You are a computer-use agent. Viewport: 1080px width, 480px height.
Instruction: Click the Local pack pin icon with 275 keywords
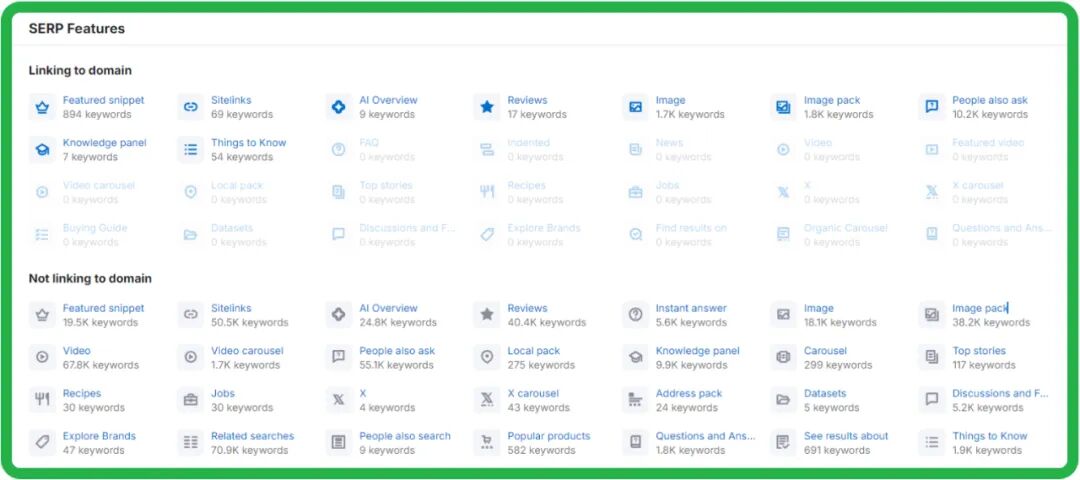pyautogui.click(x=487, y=357)
